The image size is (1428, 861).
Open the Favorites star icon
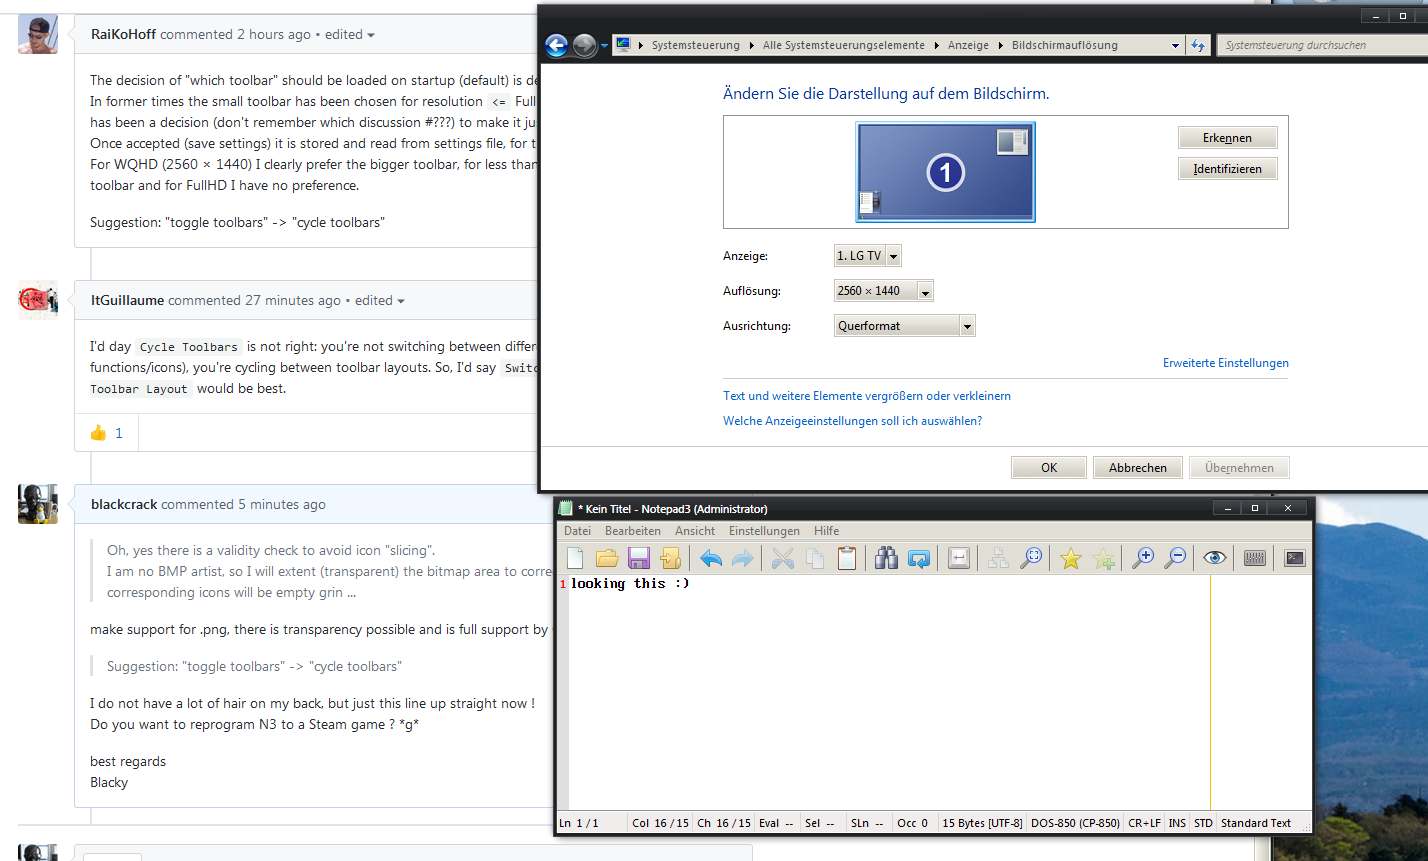1070,558
